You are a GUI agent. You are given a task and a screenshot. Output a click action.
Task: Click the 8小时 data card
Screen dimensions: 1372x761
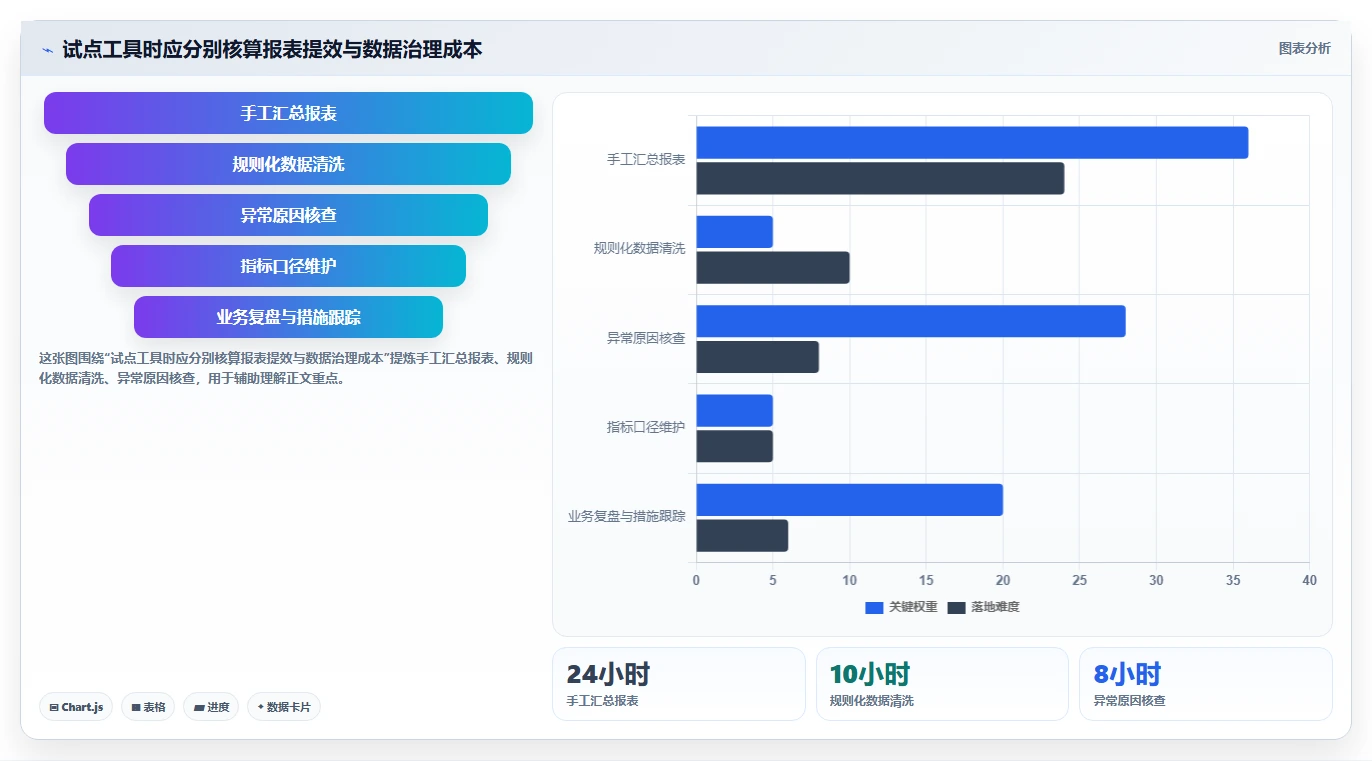1205,684
